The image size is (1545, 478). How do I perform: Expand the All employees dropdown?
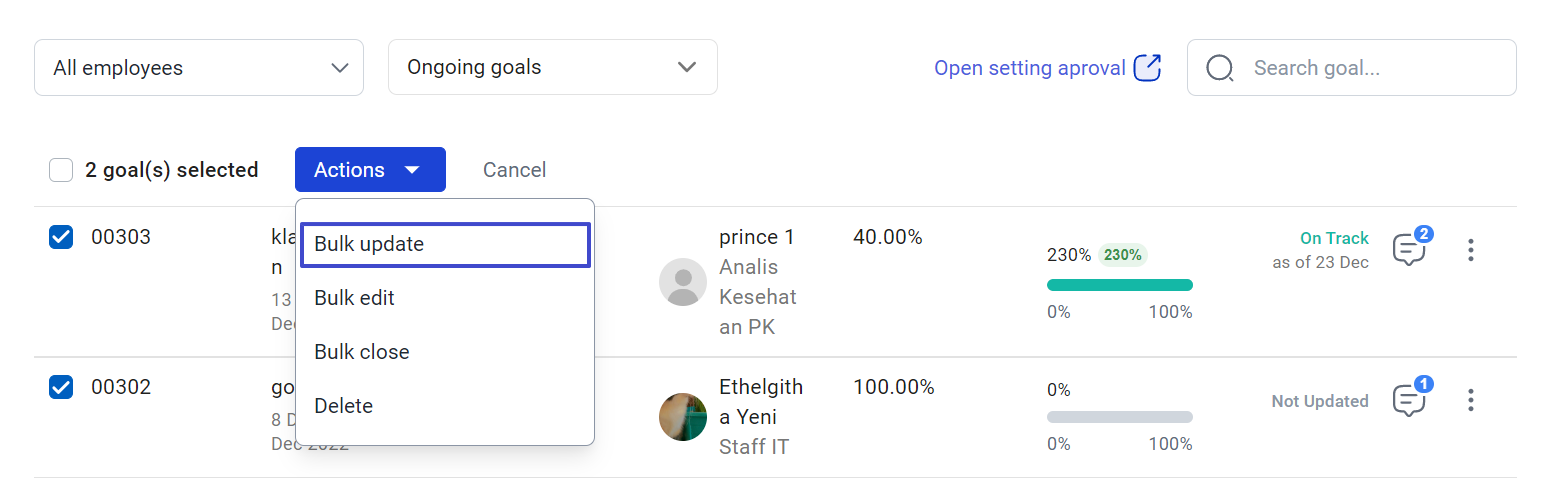(x=199, y=68)
